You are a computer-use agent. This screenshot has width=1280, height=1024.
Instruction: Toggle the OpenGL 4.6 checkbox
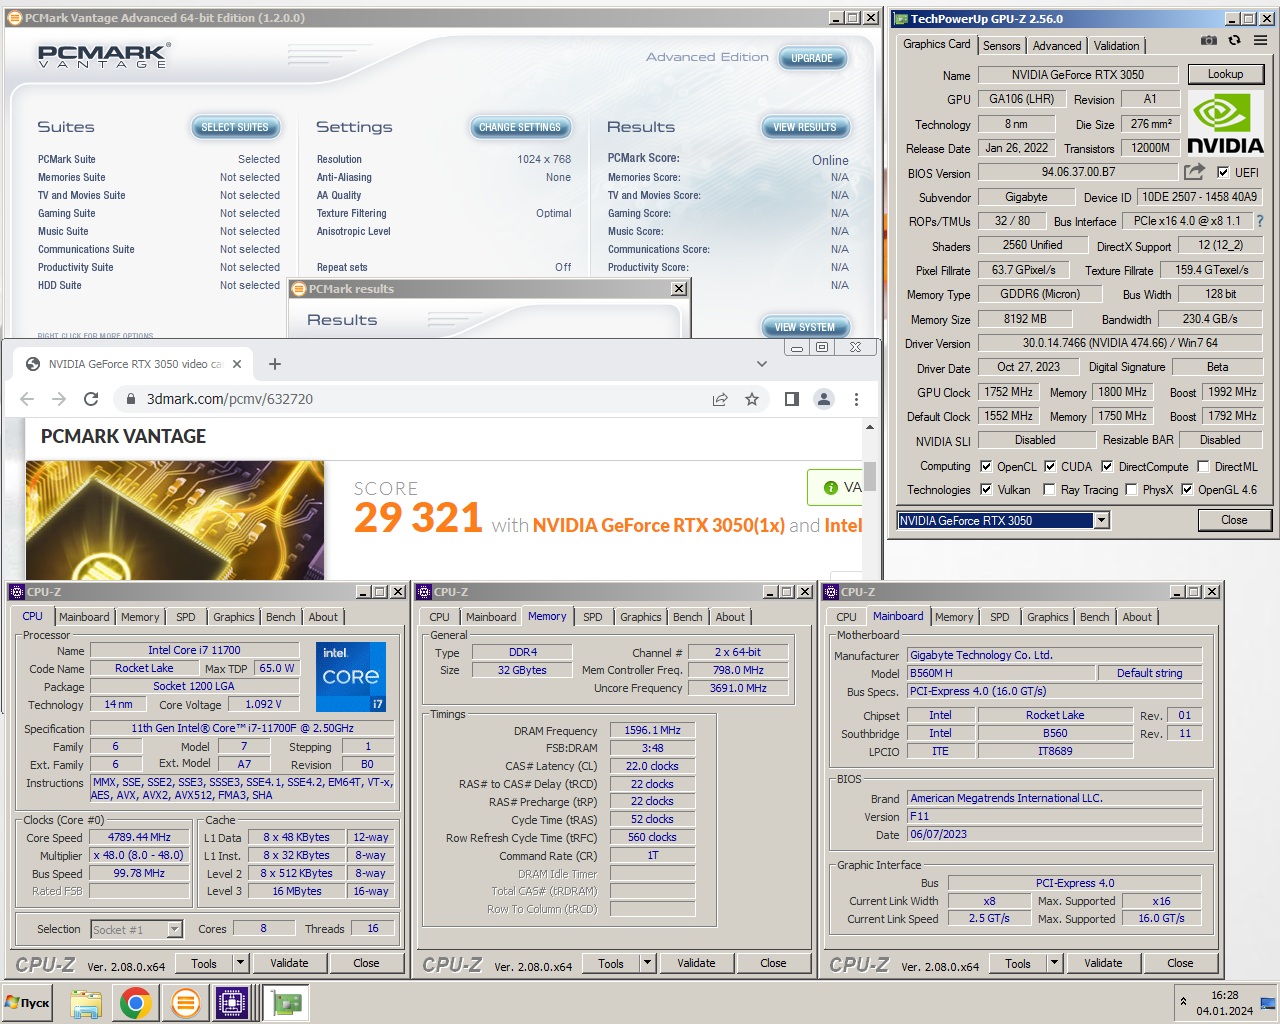pyautogui.click(x=1187, y=489)
